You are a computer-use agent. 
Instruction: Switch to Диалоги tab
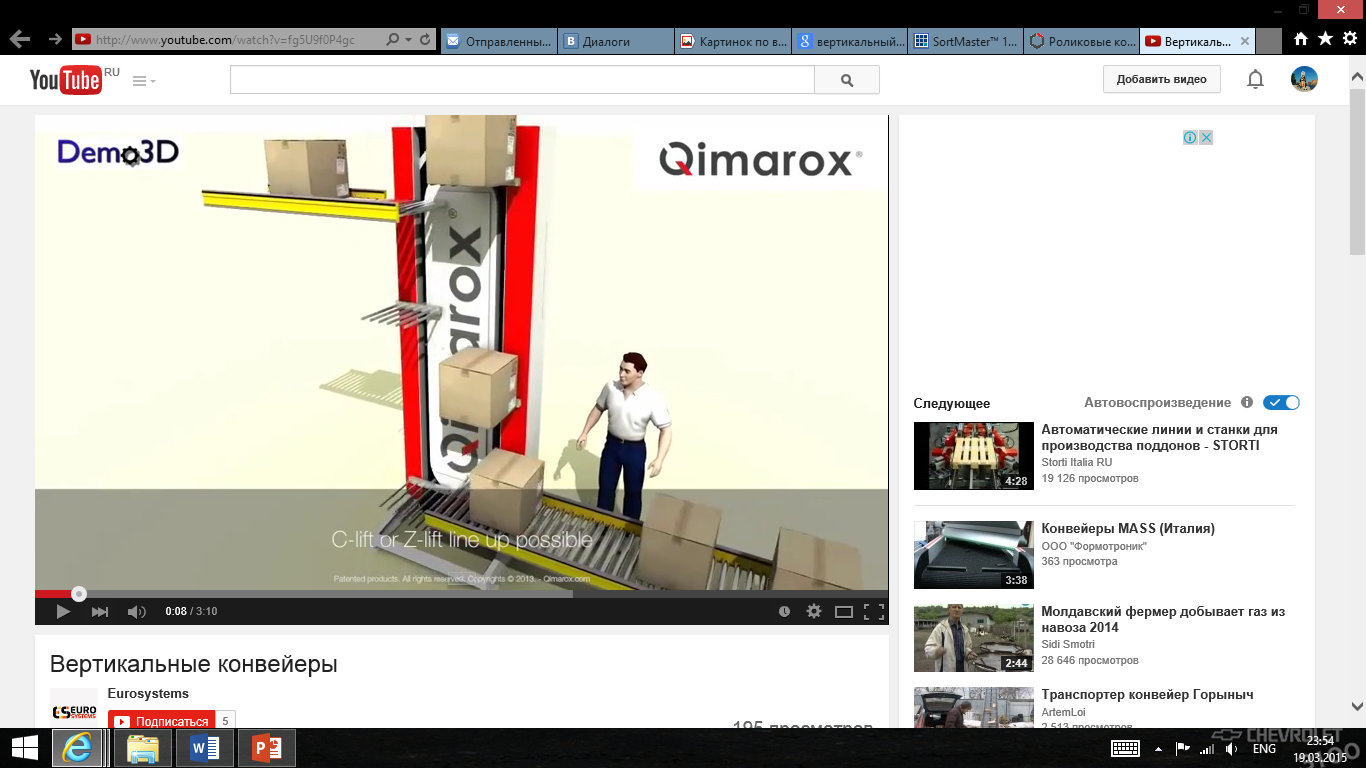(616, 41)
